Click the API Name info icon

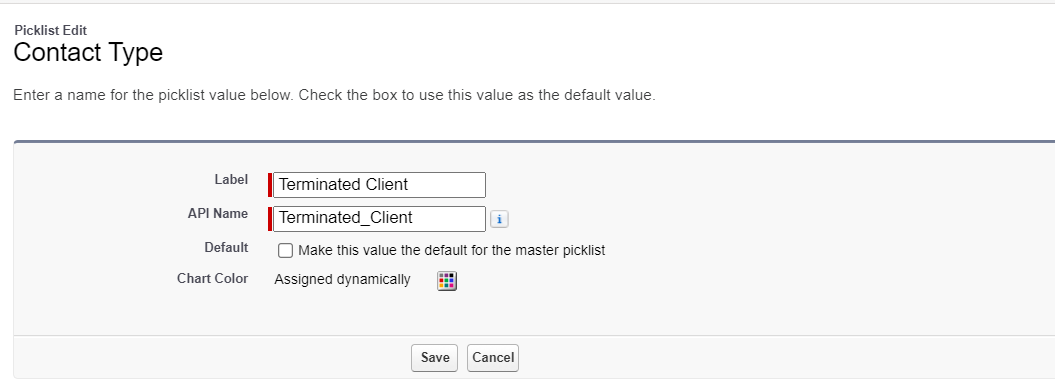click(499, 219)
